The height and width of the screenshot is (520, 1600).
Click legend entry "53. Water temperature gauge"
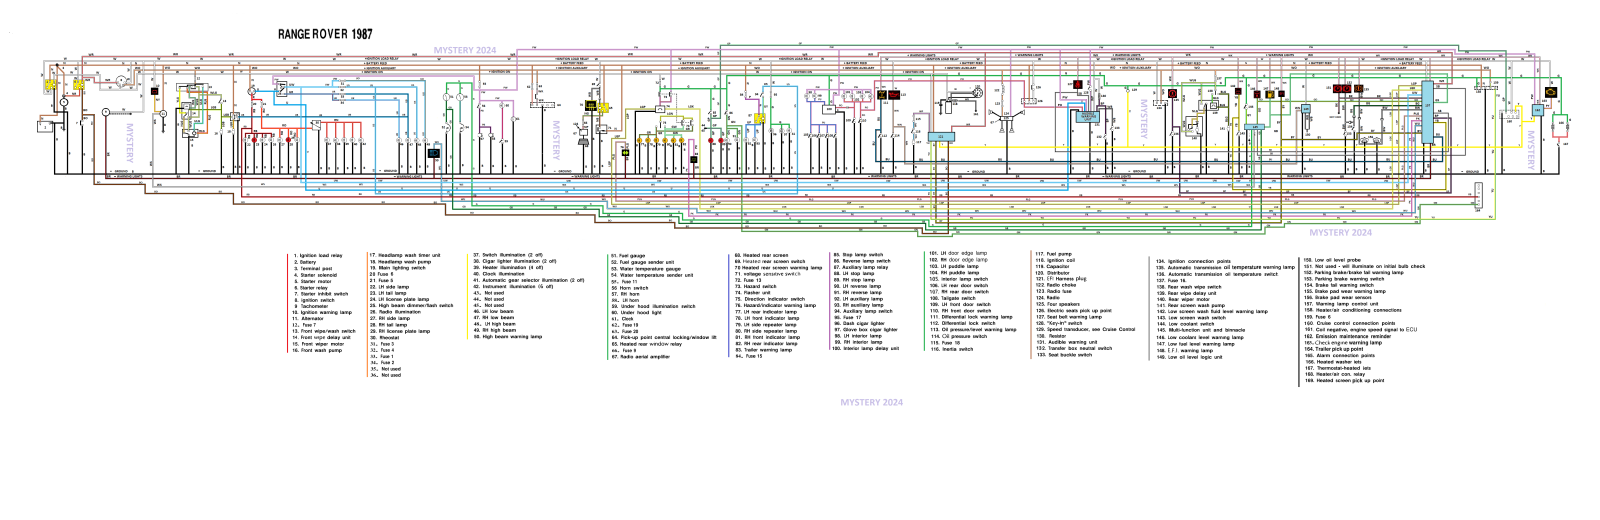(646, 269)
